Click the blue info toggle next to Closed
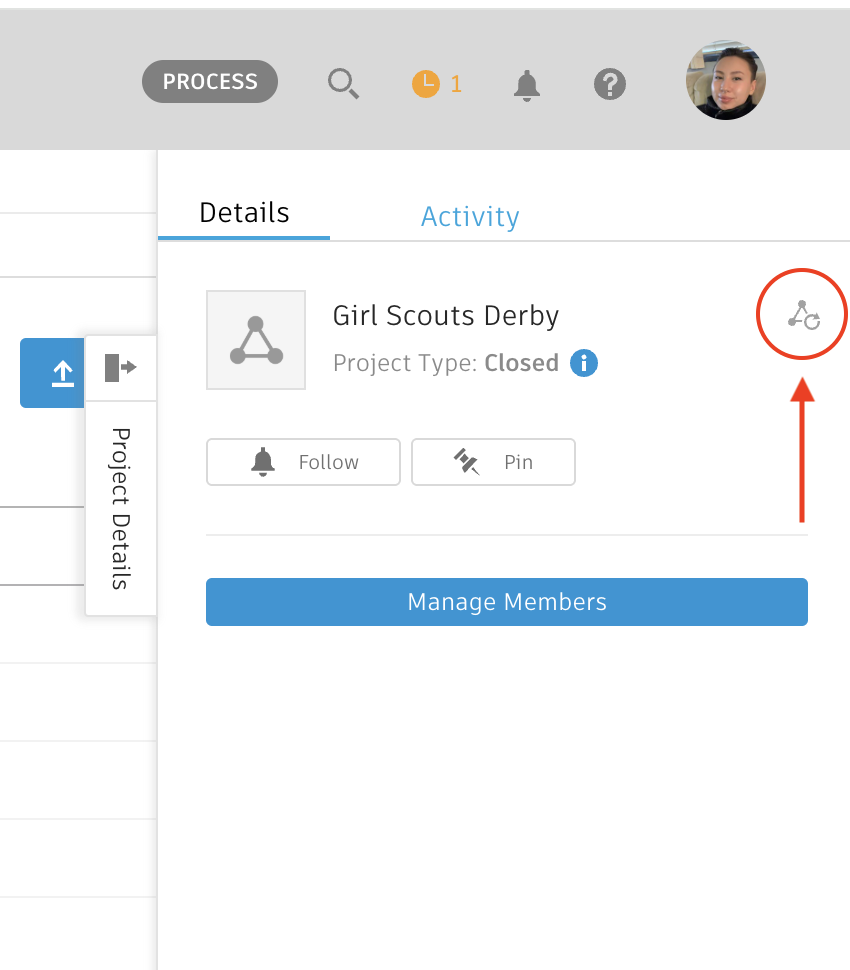This screenshot has height=970, width=850. 584,363
